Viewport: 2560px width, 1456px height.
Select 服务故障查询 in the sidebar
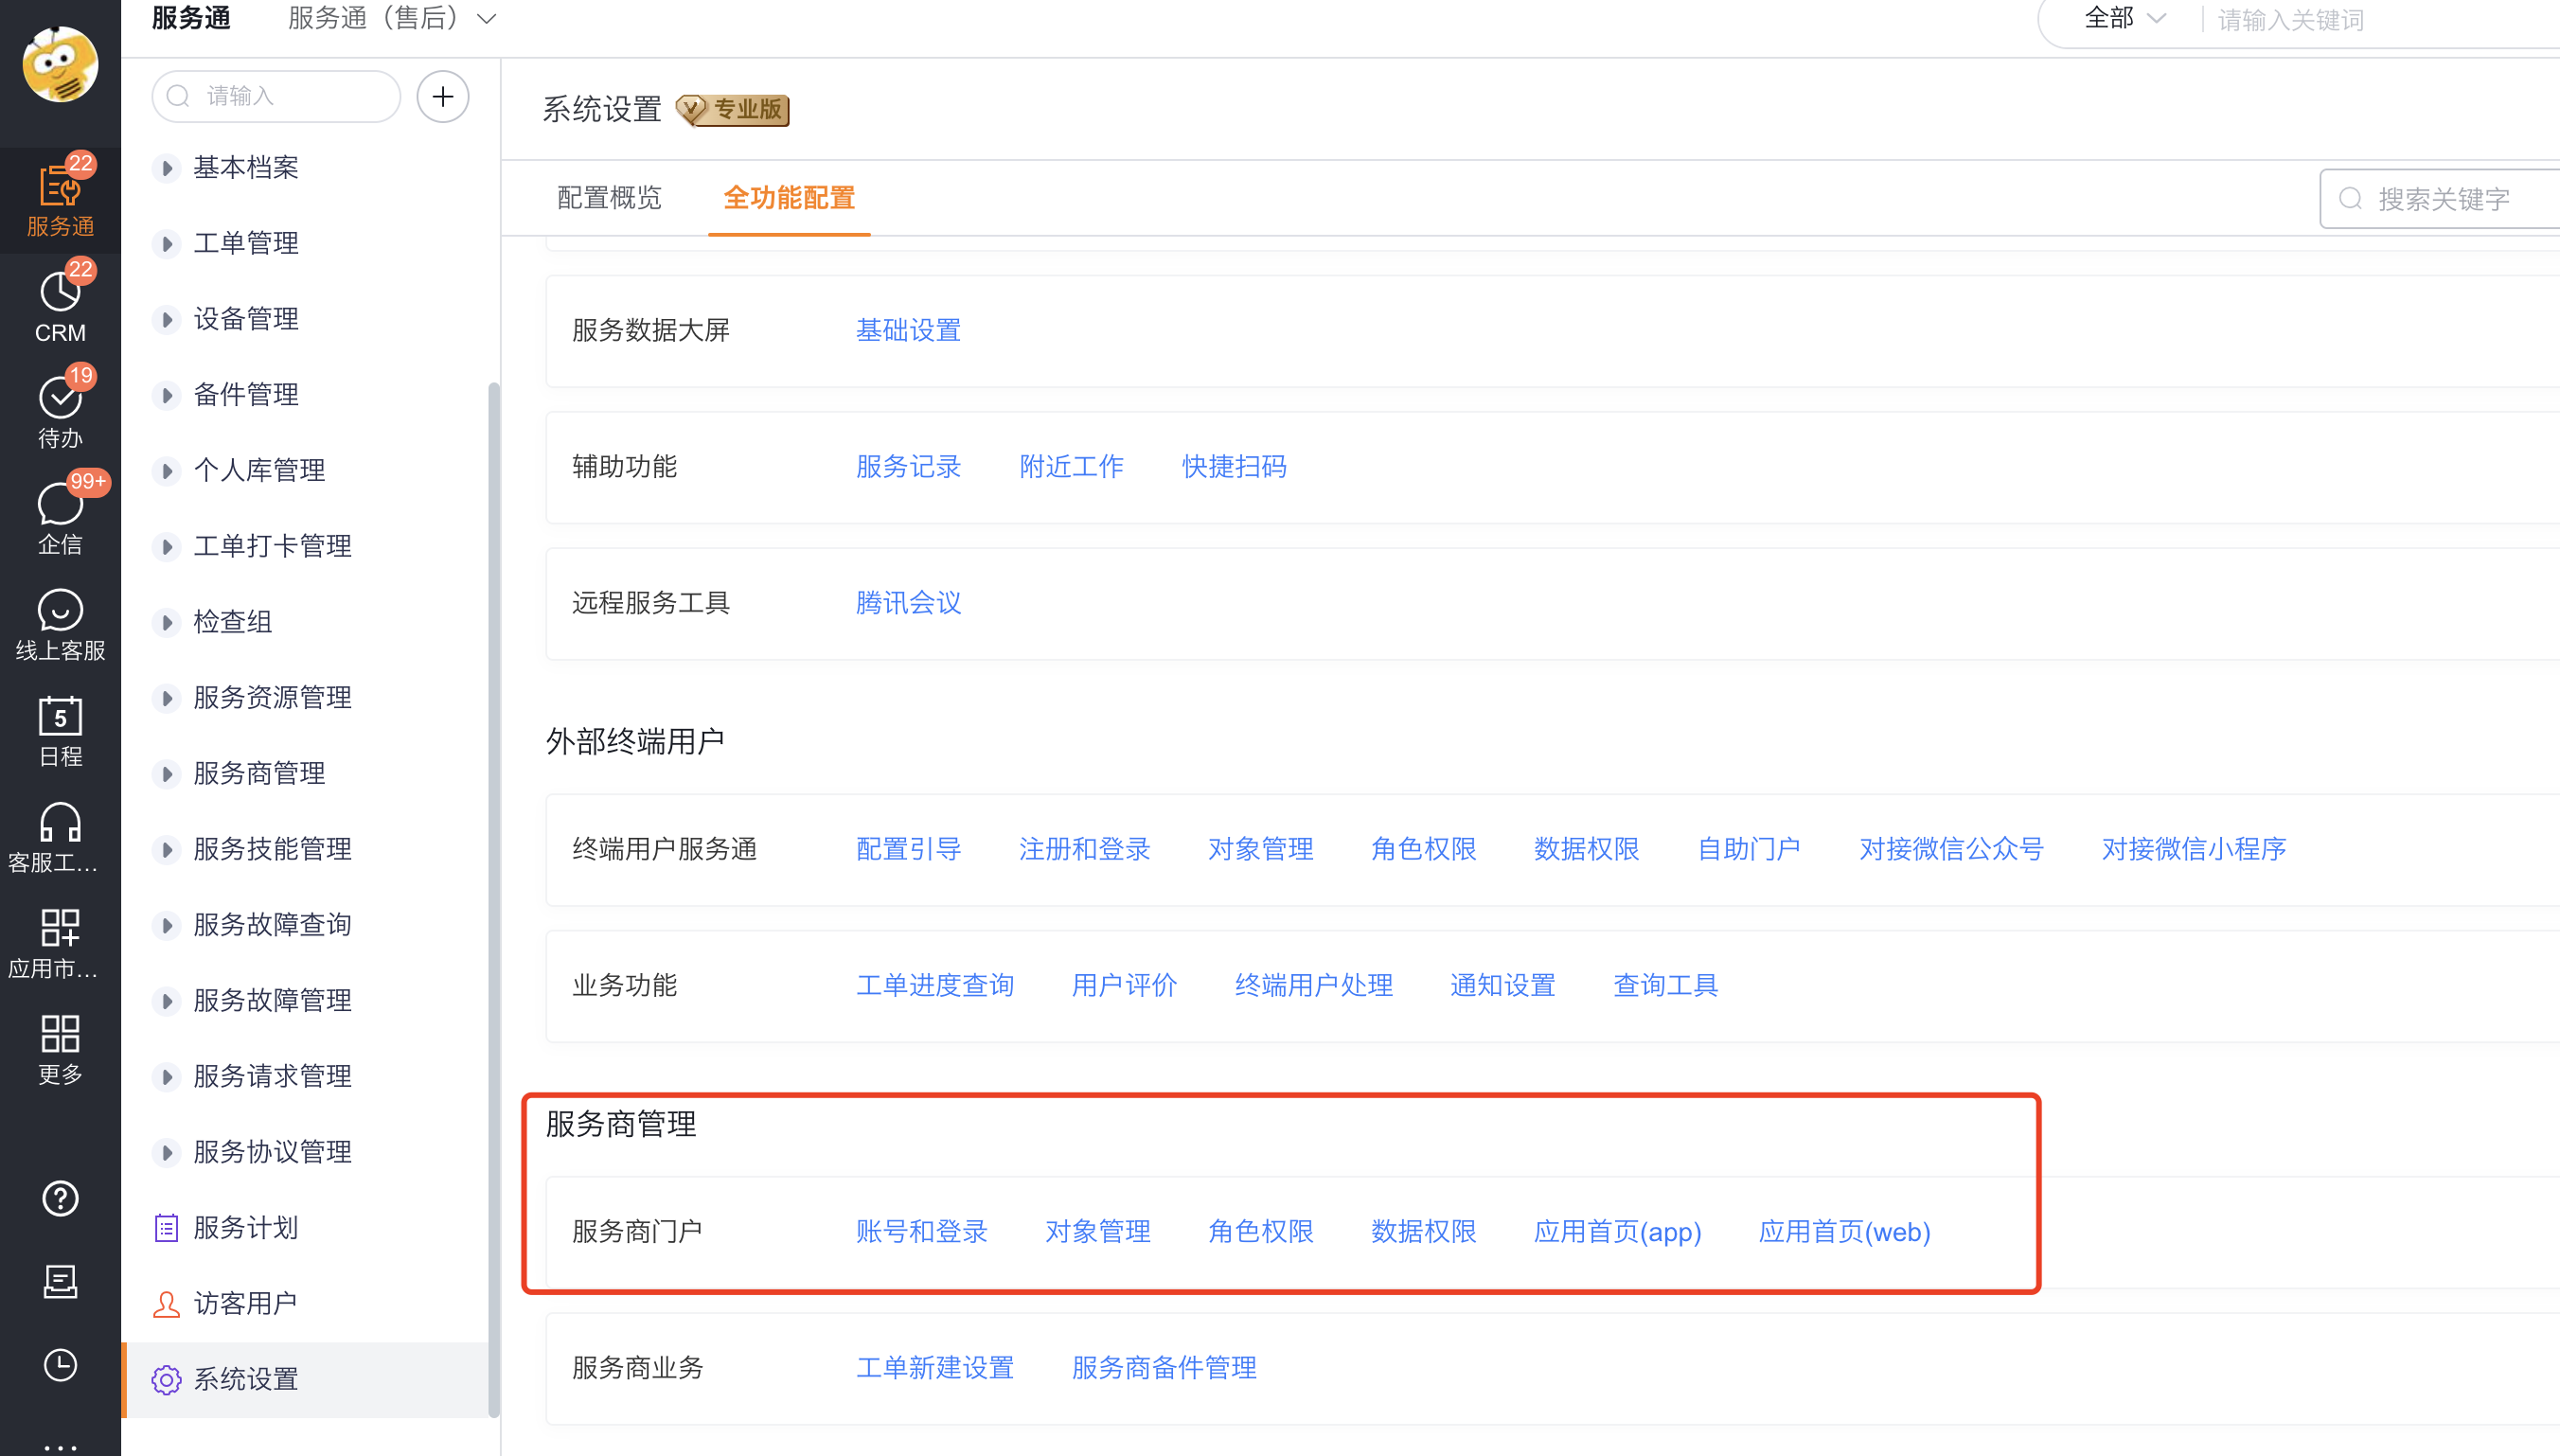point(272,924)
